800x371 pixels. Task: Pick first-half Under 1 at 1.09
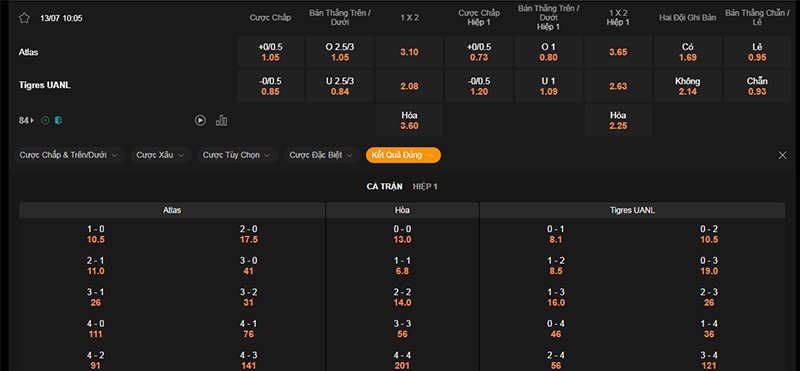pos(548,86)
